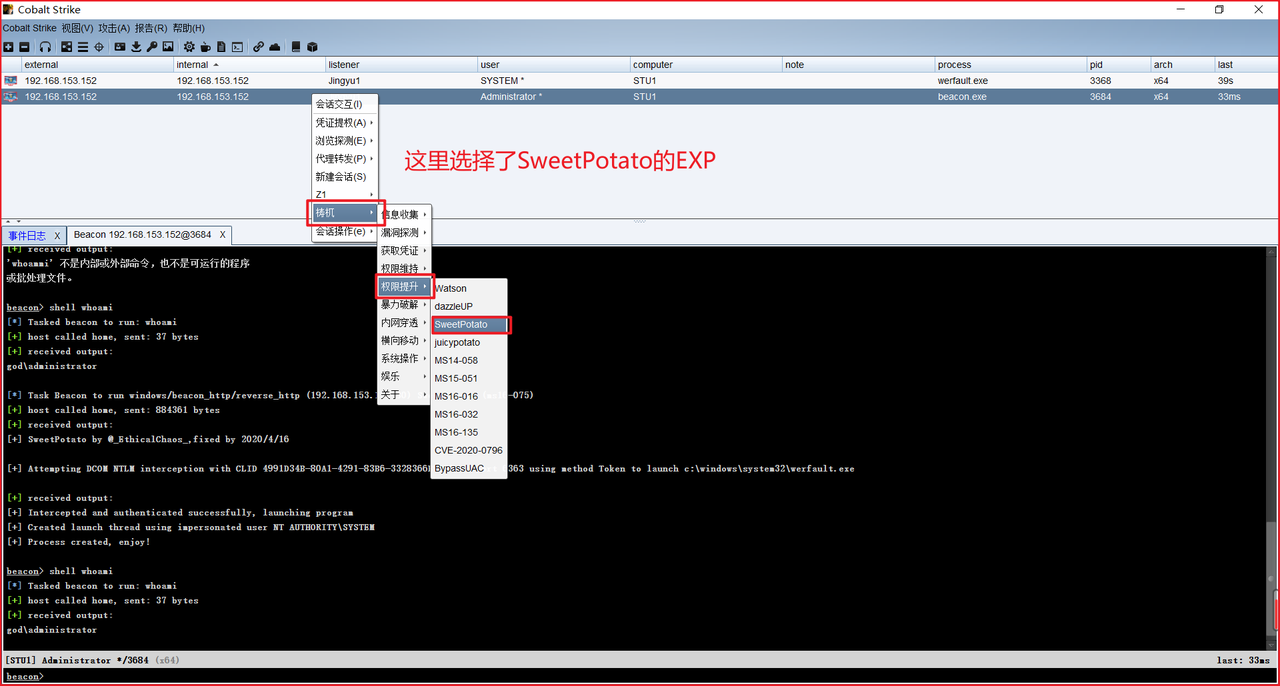Image resolution: width=1280 pixels, height=686 pixels.
Task: Open Help via the book icon
Action: 296,47
